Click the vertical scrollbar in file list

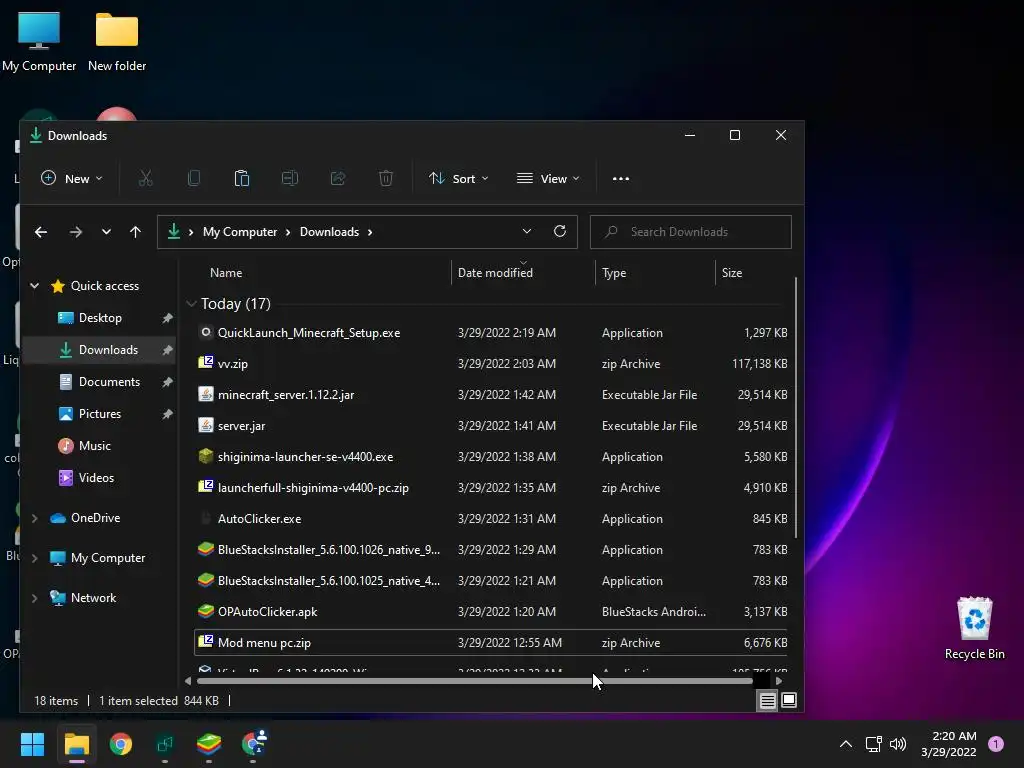click(x=795, y=408)
